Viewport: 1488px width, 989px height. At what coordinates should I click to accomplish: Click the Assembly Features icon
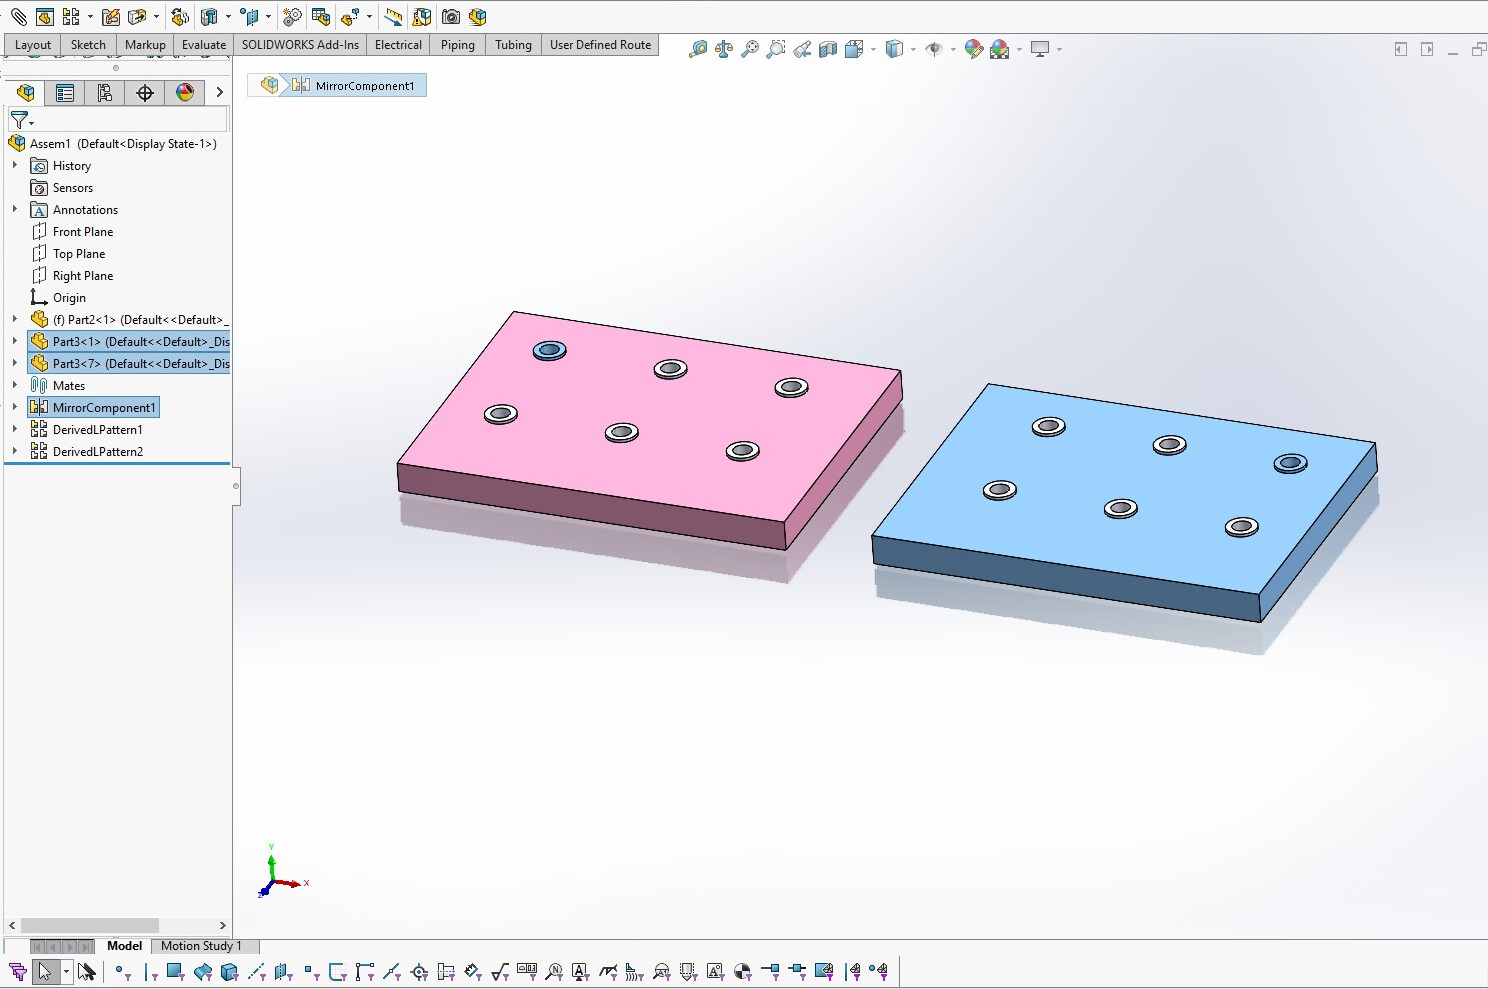click(x=209, y=17)
